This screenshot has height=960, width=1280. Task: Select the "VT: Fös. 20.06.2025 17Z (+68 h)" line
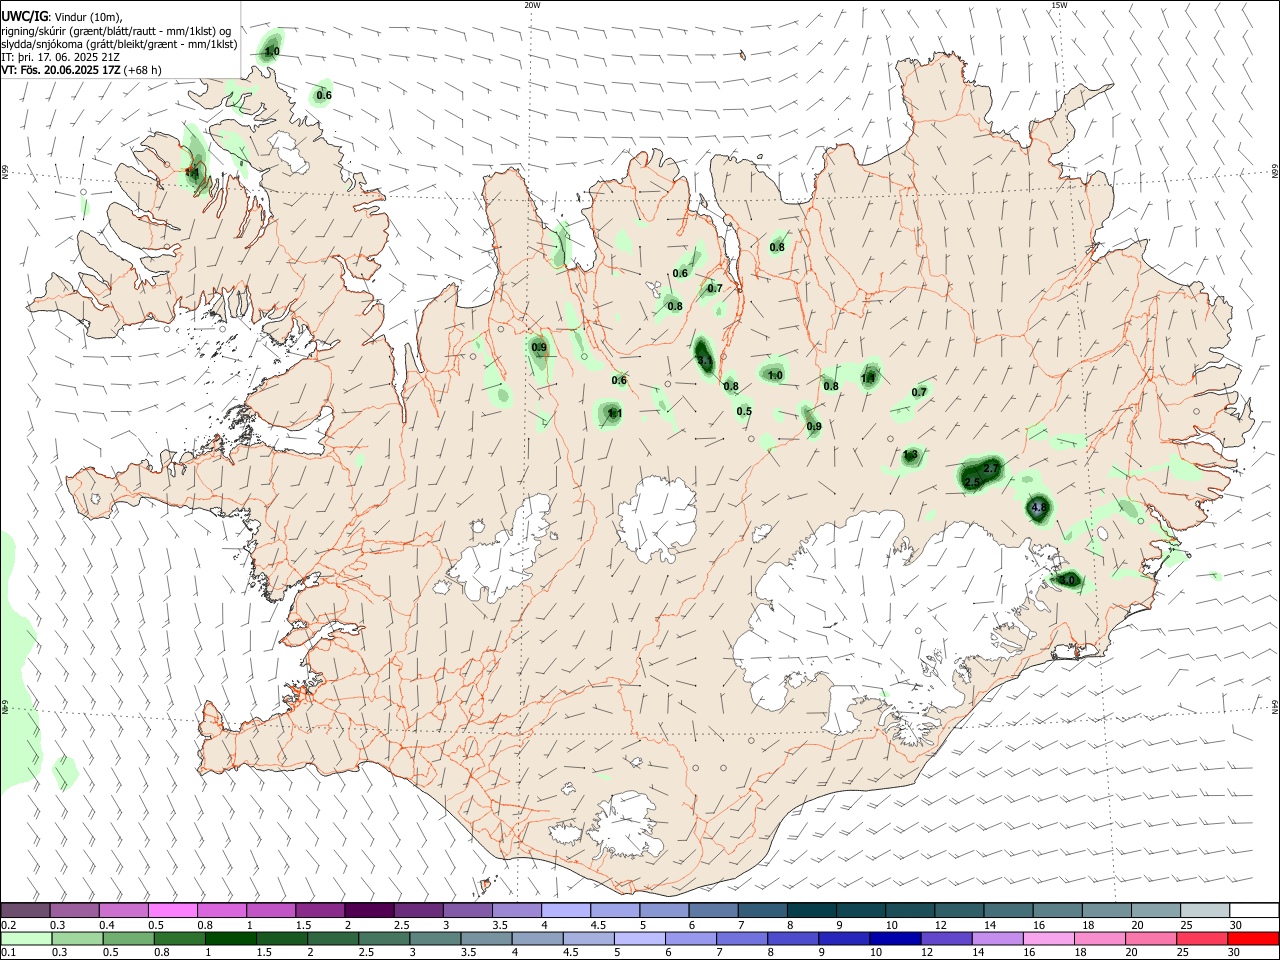click(81, 70)
